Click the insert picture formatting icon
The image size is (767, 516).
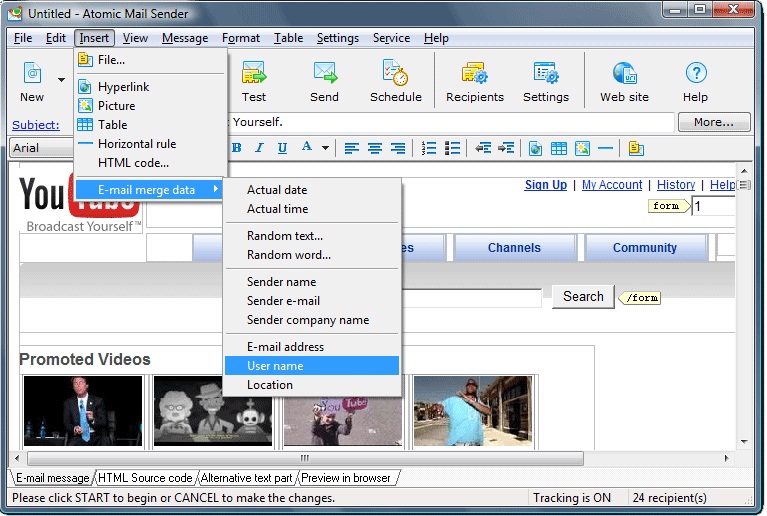(582, 148)
